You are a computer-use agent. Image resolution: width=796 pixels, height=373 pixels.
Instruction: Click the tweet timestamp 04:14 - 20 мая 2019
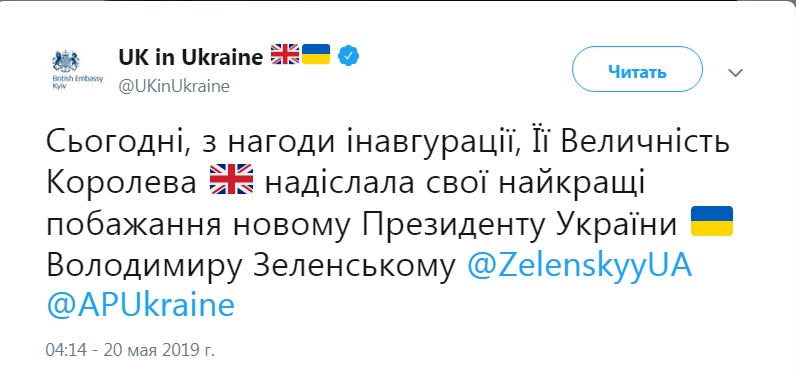pyautogui.click(x=130, y=350)
